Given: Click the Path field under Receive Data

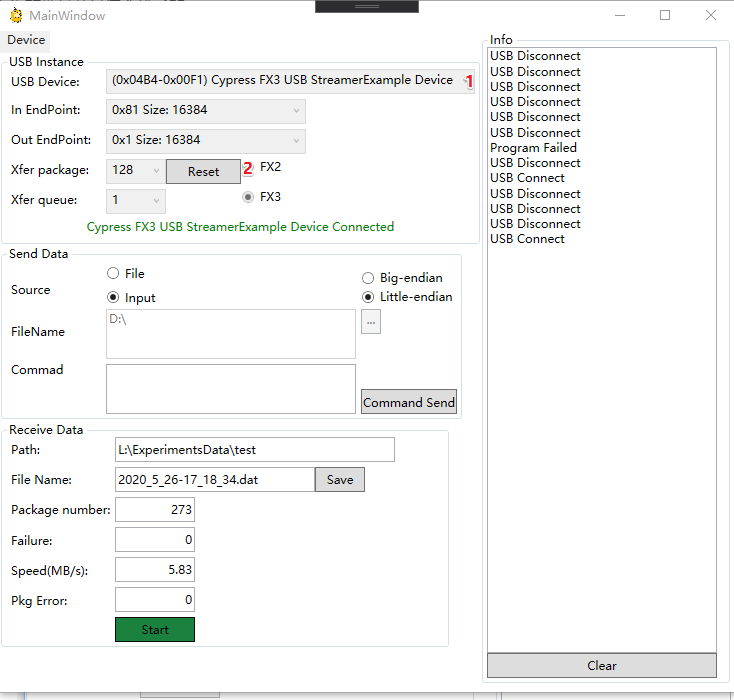Looking at the screenshot, I should coord(255,449).
